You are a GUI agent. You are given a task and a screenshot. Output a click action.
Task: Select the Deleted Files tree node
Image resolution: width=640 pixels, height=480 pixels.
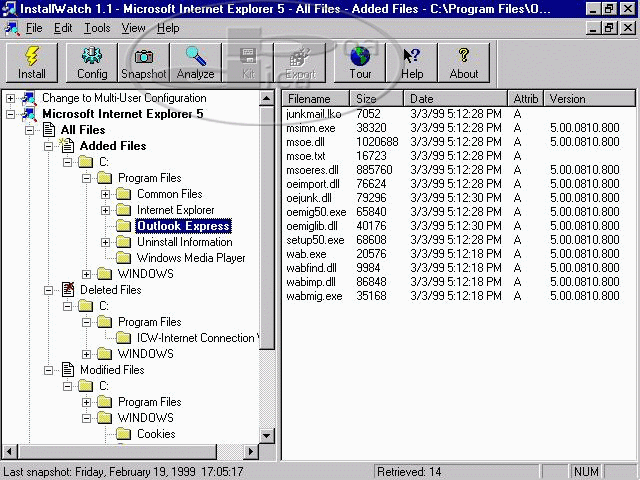(x=110, y=290)
